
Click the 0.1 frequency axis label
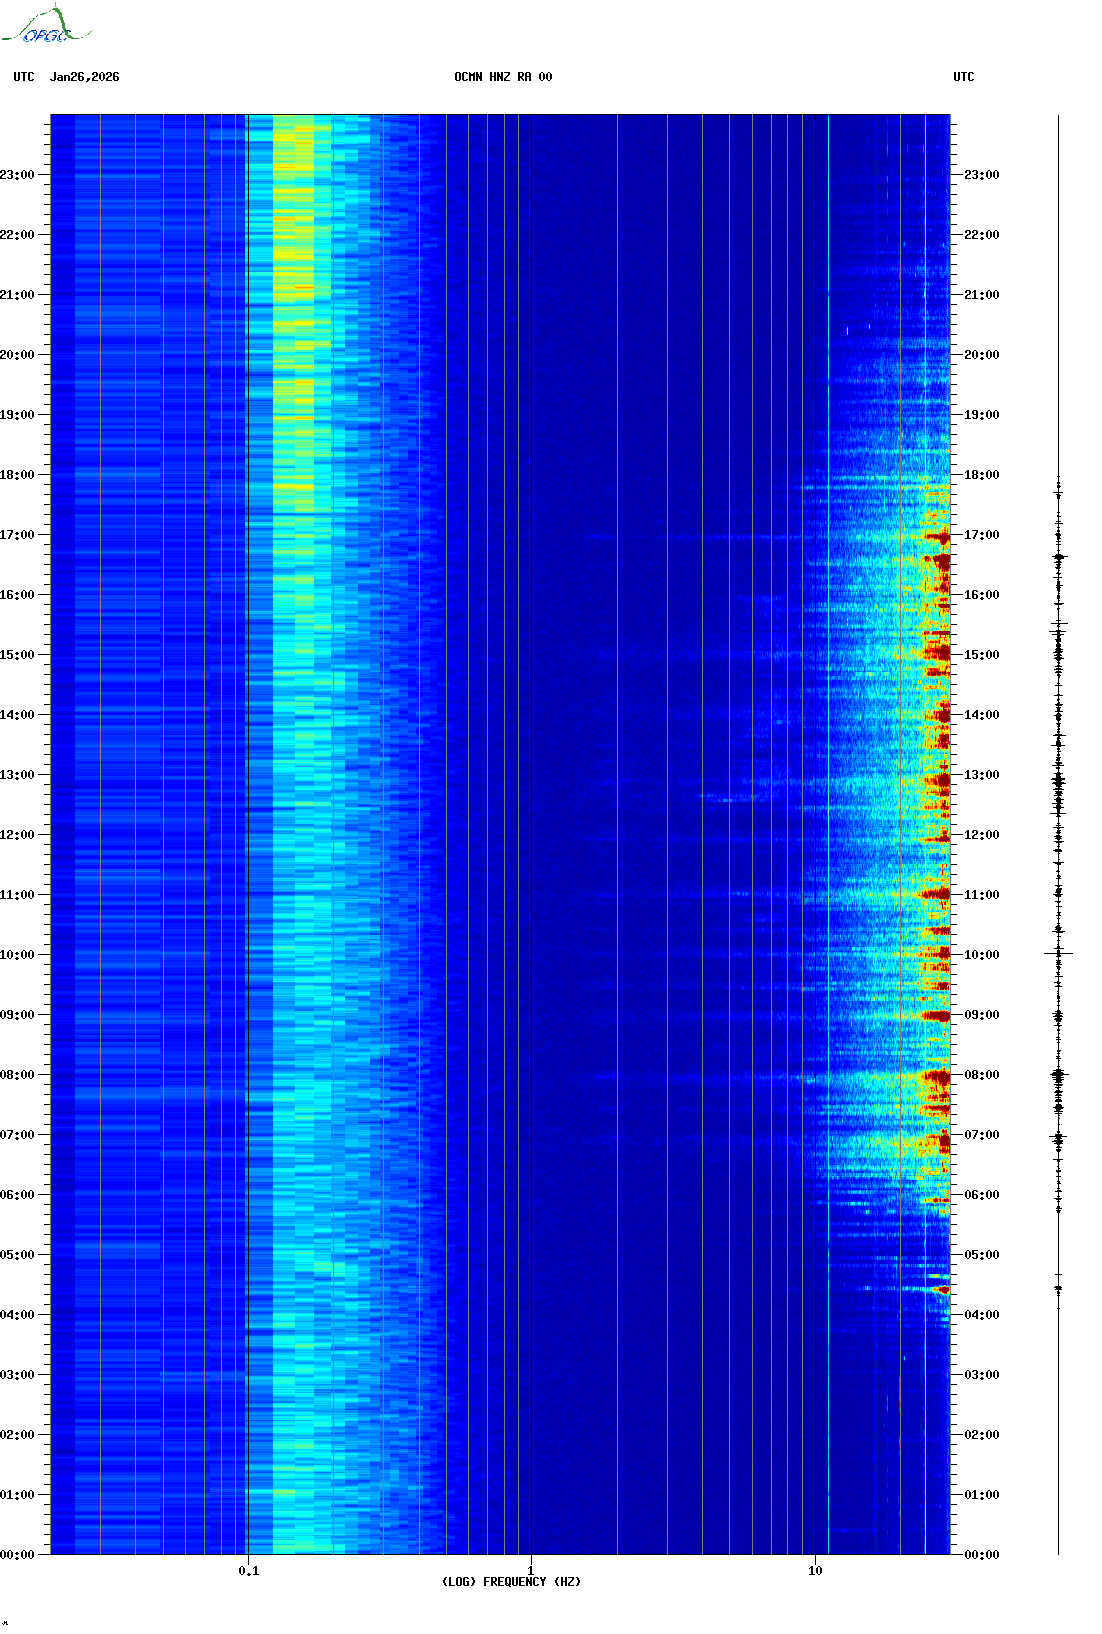[249, 1571]
